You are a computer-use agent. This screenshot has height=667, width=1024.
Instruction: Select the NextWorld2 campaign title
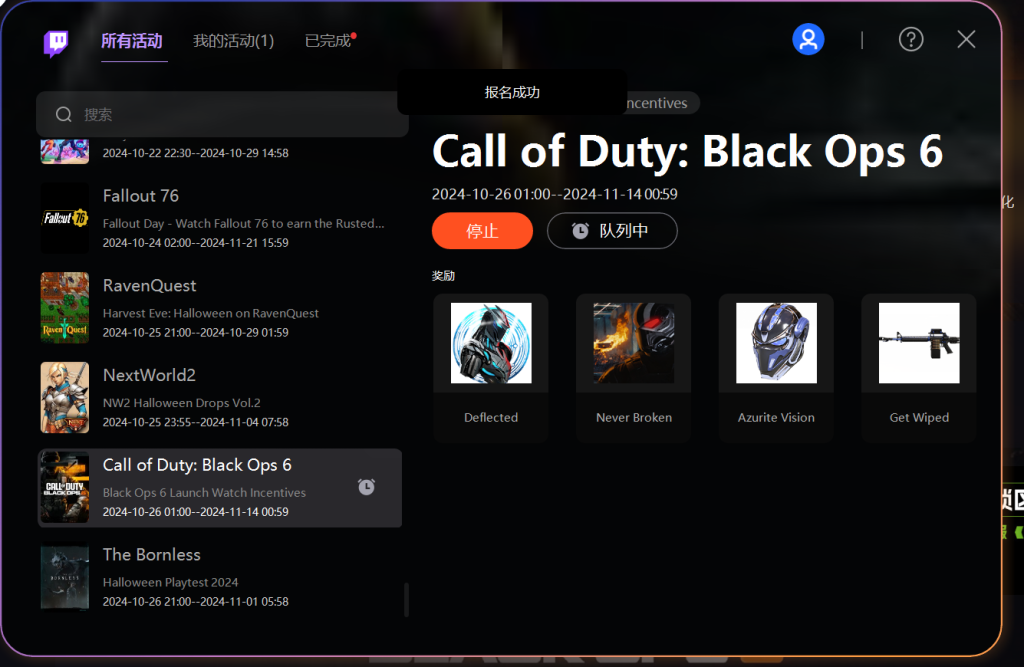pos(150,375)
